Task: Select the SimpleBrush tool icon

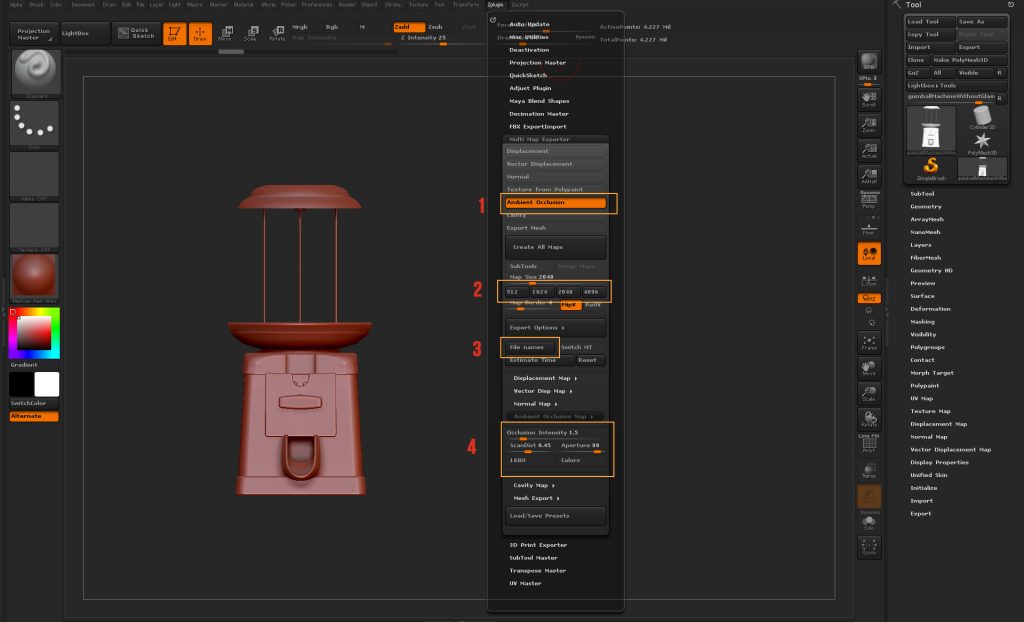Action: 929,166
